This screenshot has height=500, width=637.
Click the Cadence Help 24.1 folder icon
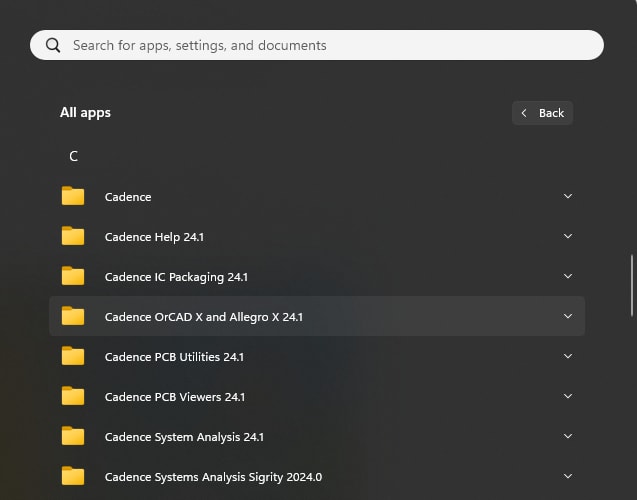pyautogui.click(x=73, y=236)
